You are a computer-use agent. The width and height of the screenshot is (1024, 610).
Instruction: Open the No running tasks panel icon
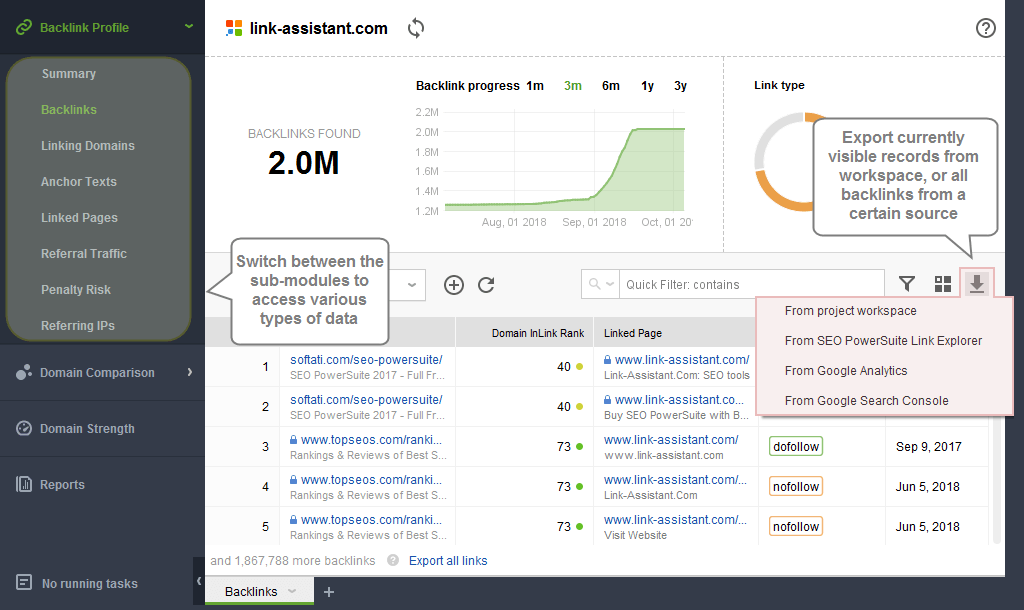pos(24,583)
